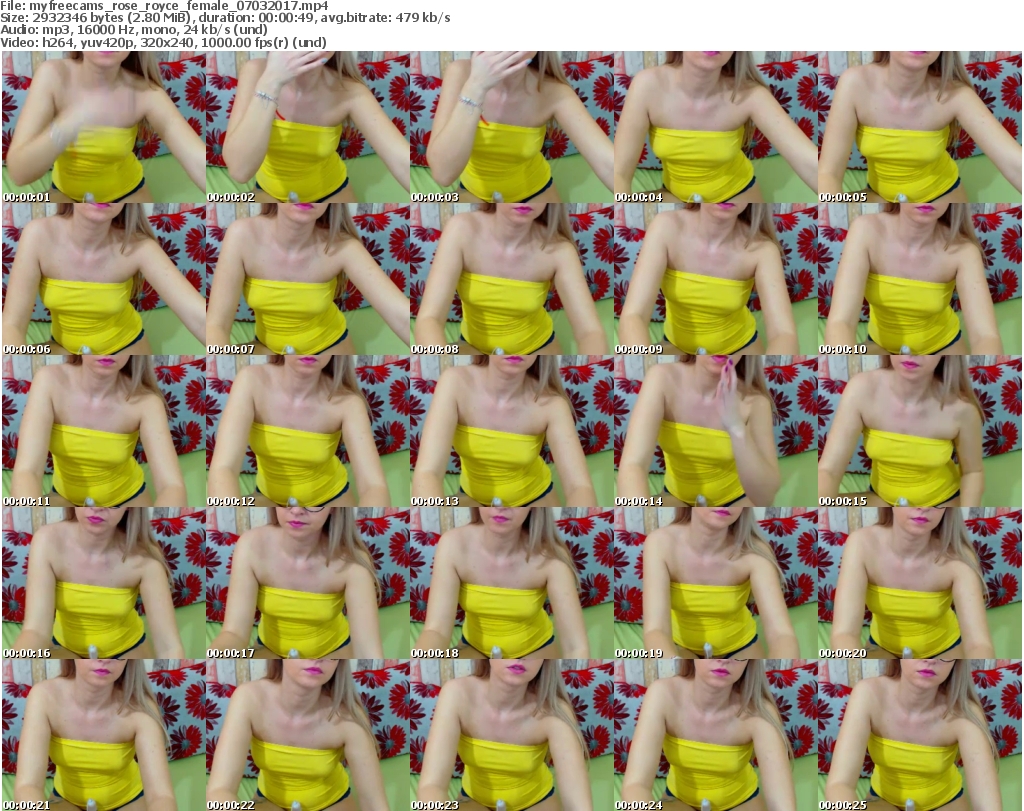
Task: Open the frame stamped 00:00:07
Action: [x=308, y=279]
